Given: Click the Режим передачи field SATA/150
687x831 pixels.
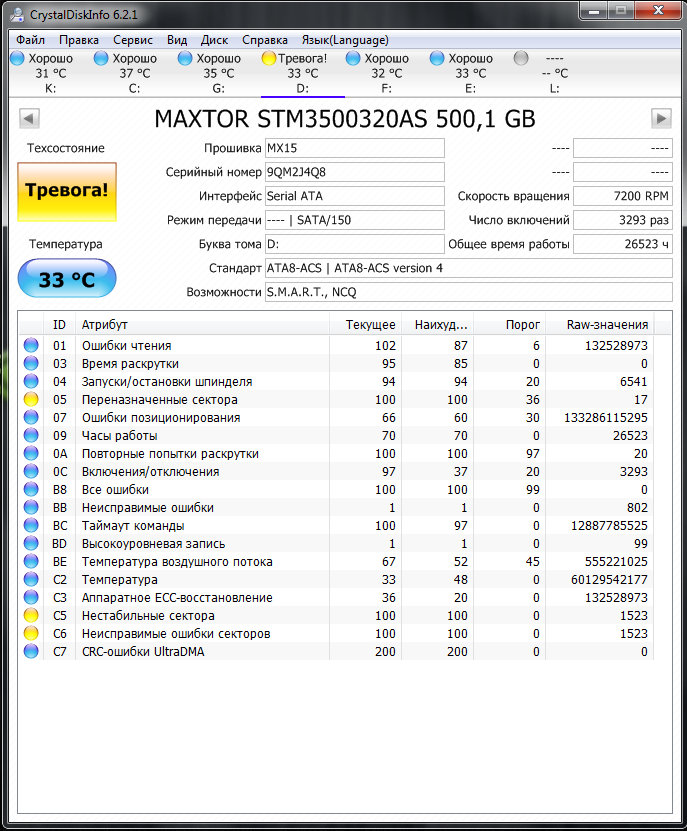Looking at the screenshot, I should (x=355, y=220).
